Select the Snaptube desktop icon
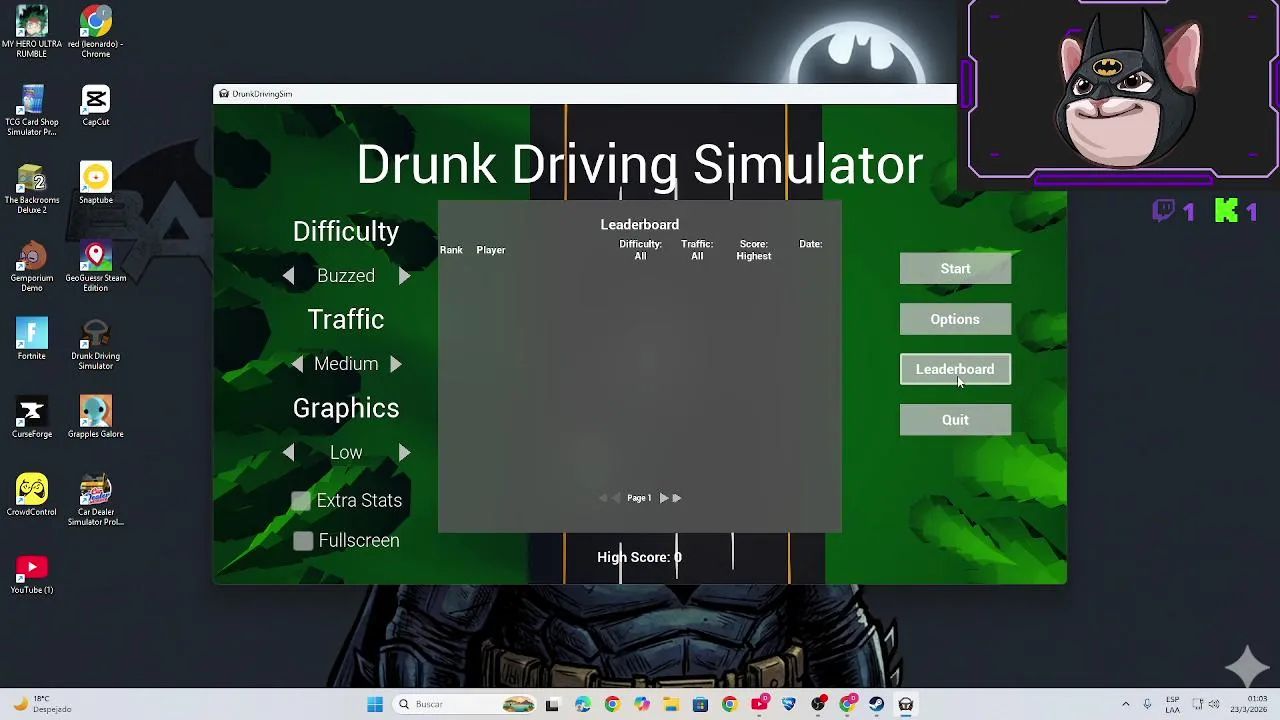 click(96, 184)
